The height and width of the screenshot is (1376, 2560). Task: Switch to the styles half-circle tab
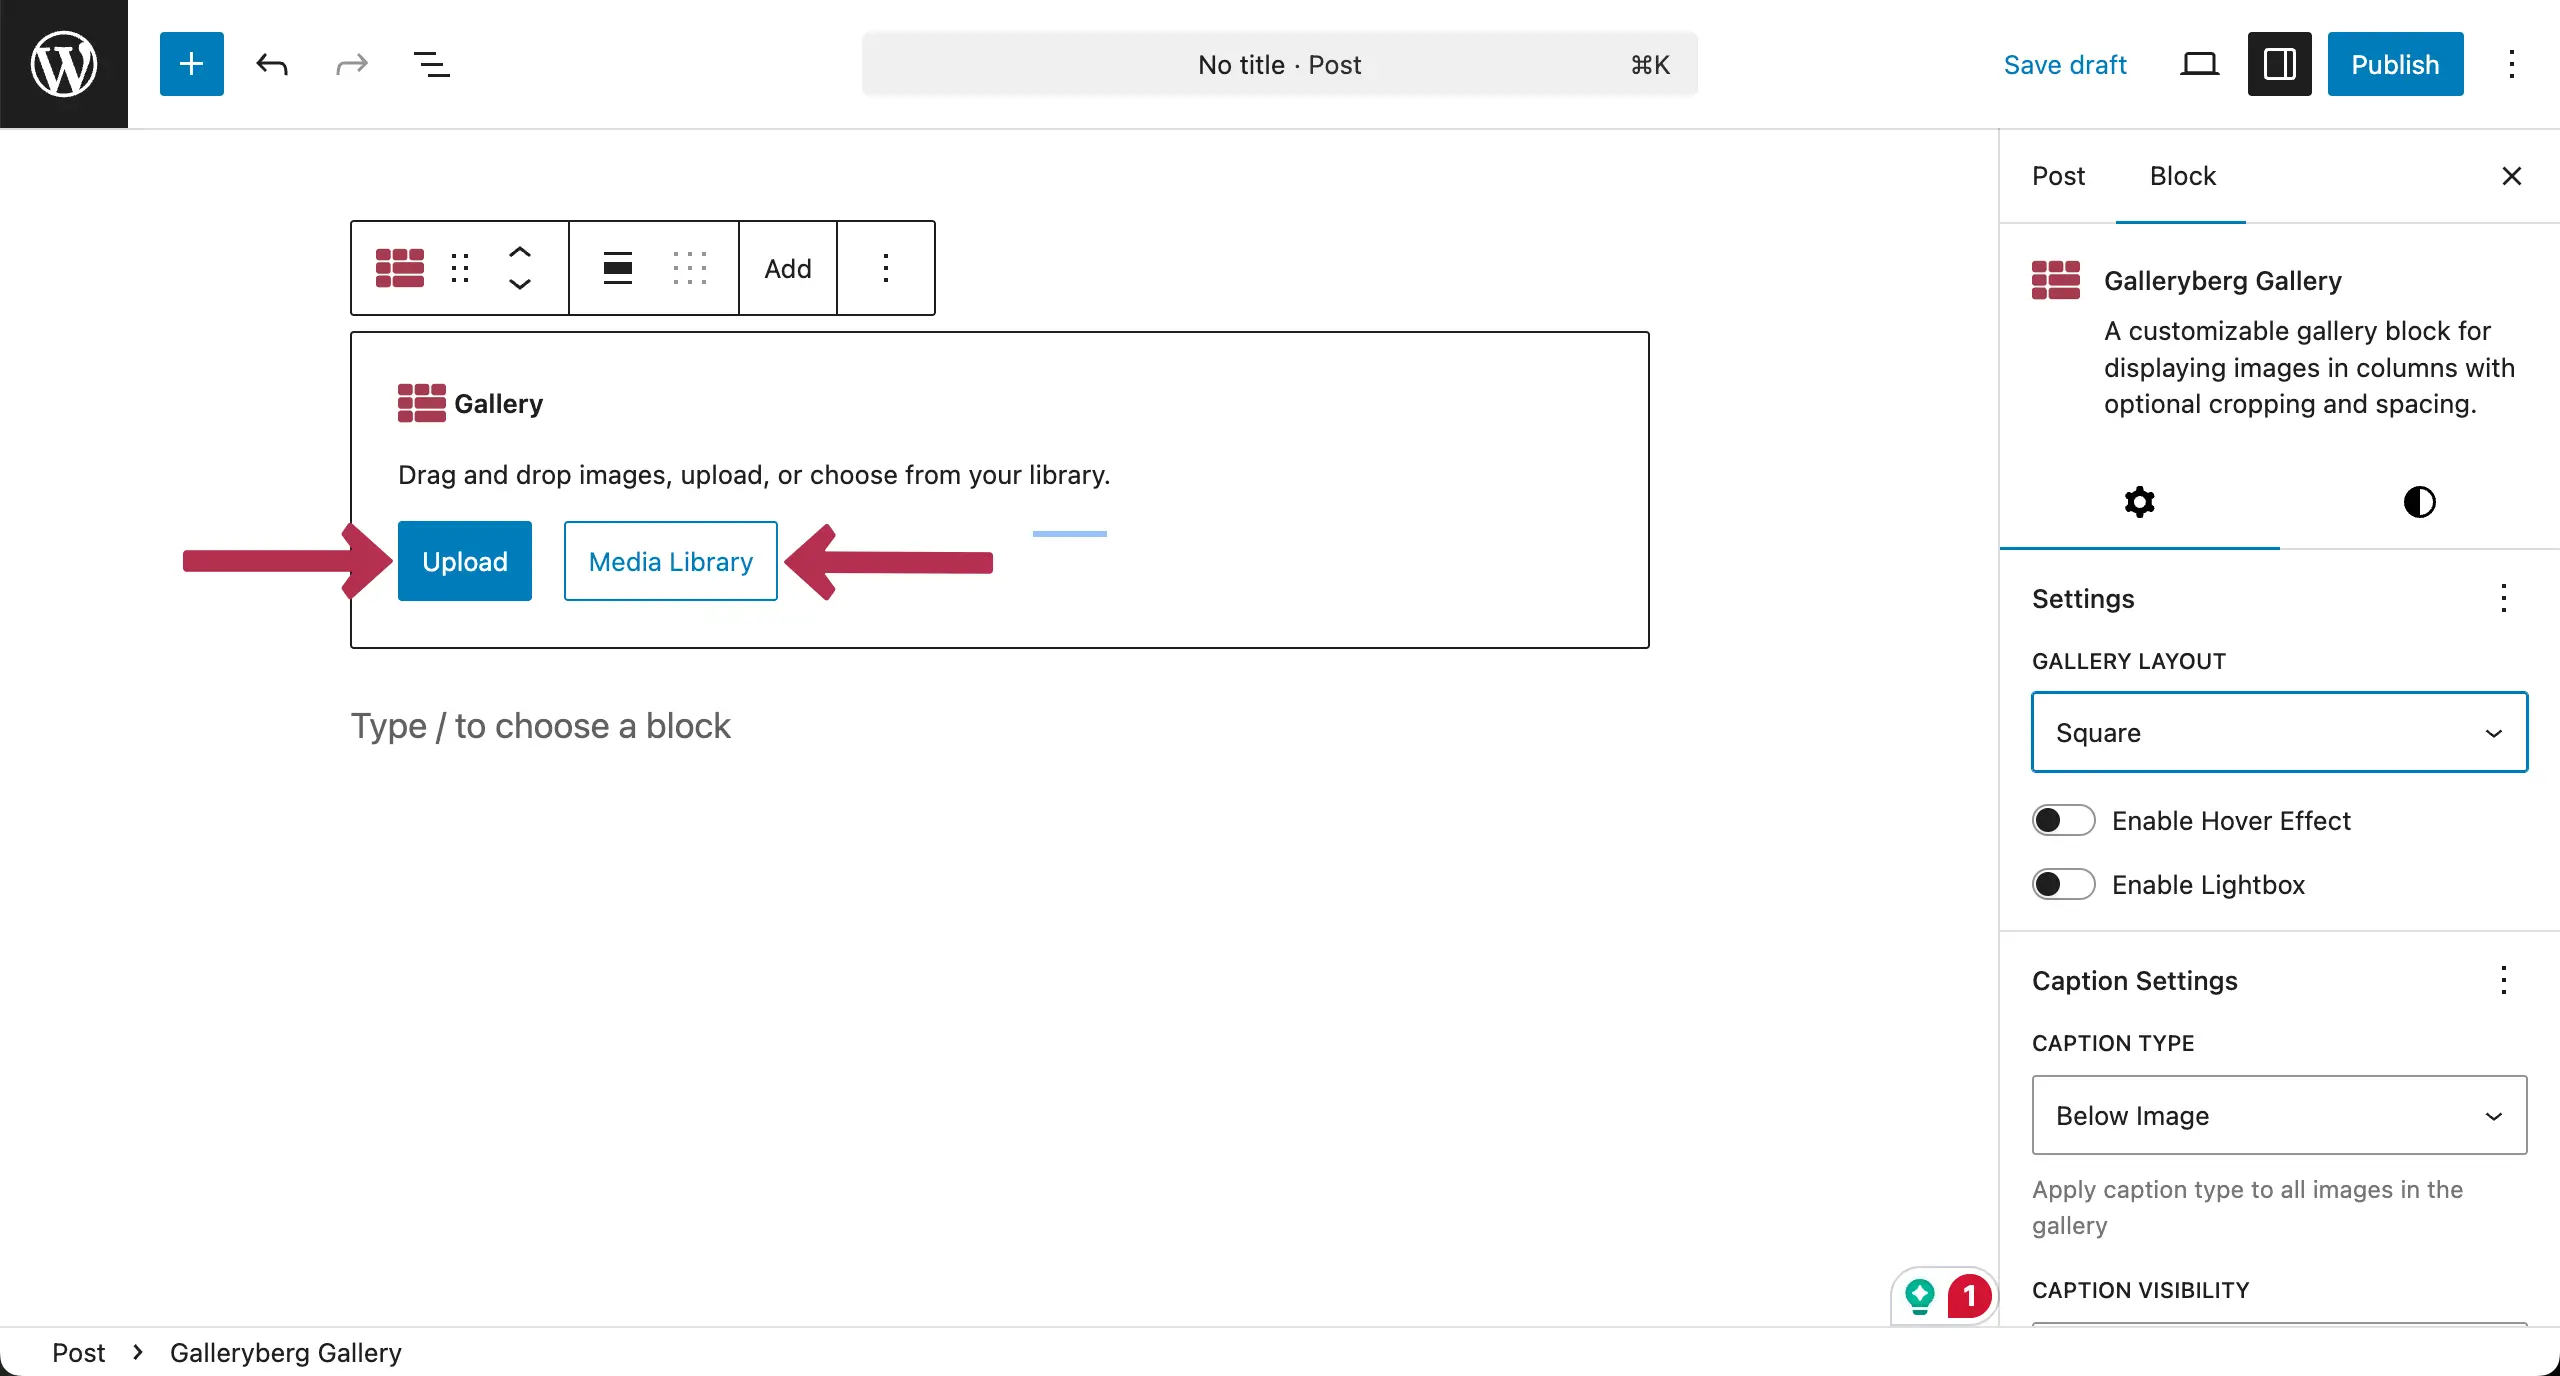(x=2419, y=502)
